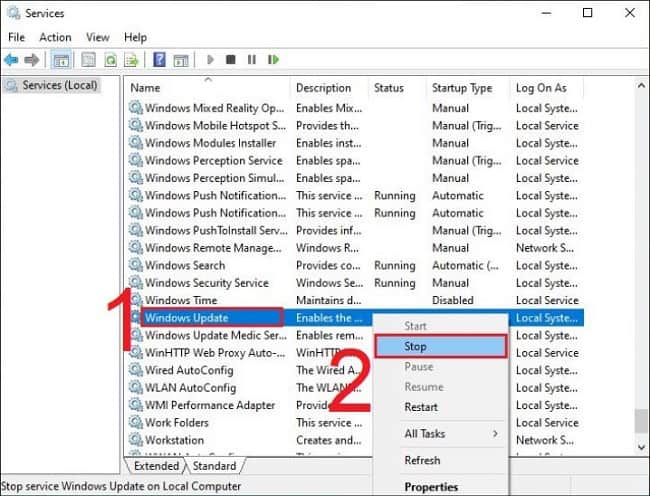Sort by the Name column header
650x496 pixels.
click(208, 88)
